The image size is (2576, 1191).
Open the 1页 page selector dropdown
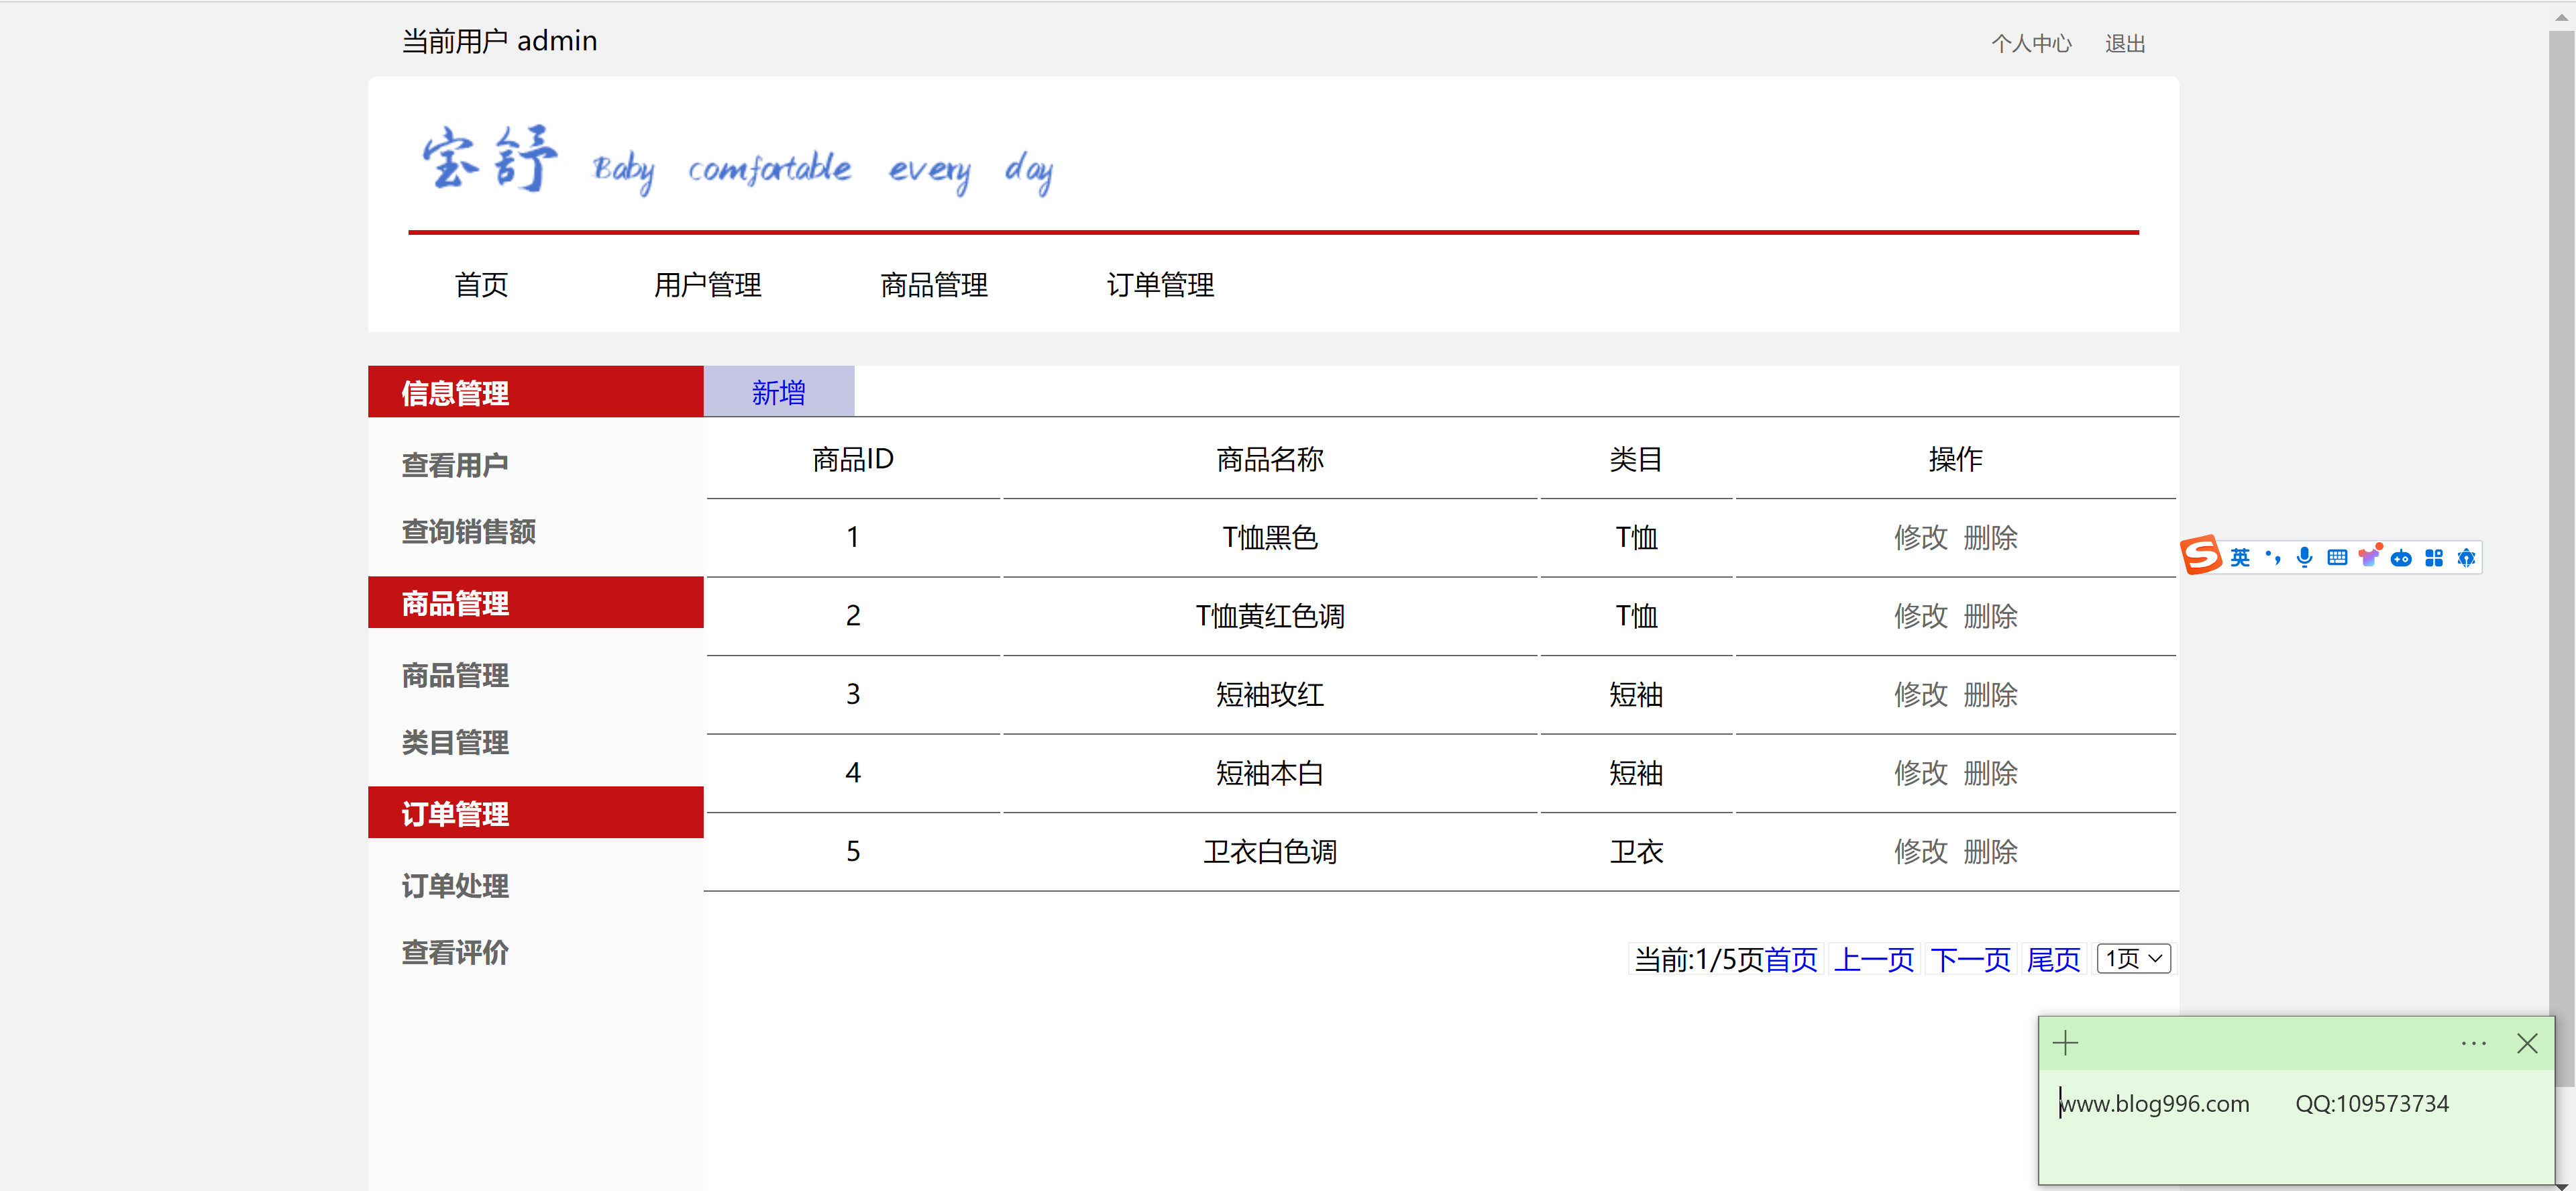click(2133, 959)
